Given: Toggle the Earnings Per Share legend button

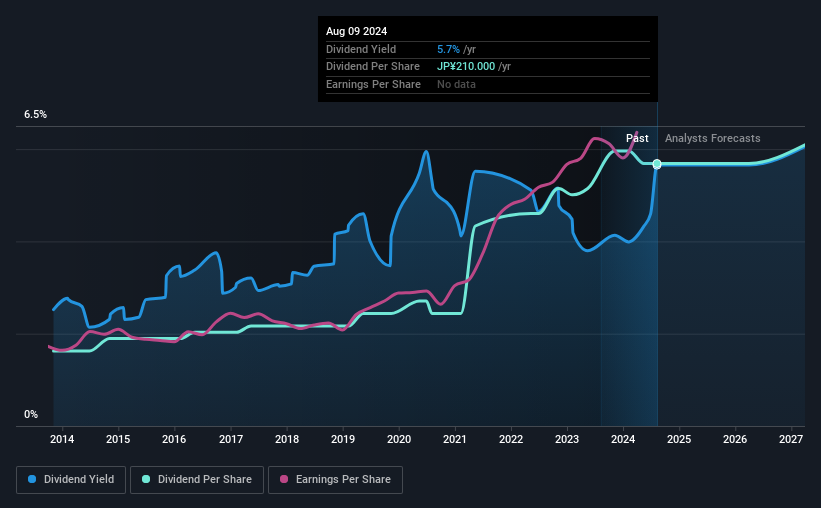Looking at the screenshot, I should (336, 480).
